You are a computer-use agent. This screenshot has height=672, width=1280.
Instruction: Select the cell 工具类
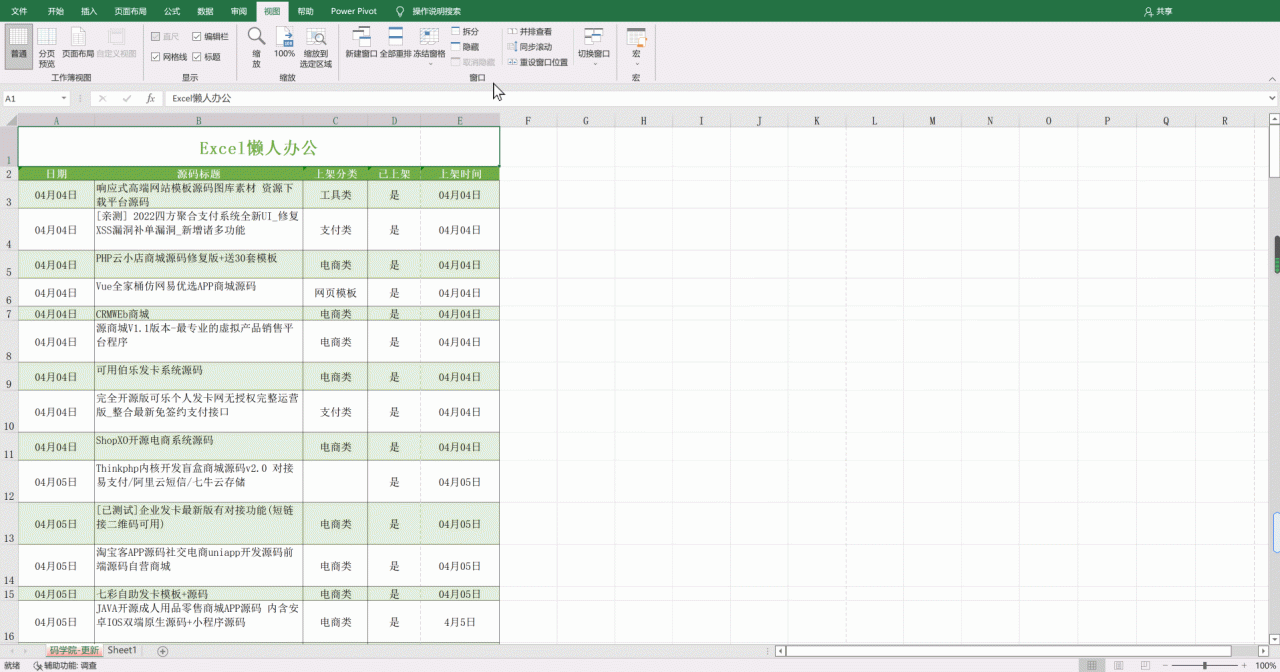click(x=335, y=195)
